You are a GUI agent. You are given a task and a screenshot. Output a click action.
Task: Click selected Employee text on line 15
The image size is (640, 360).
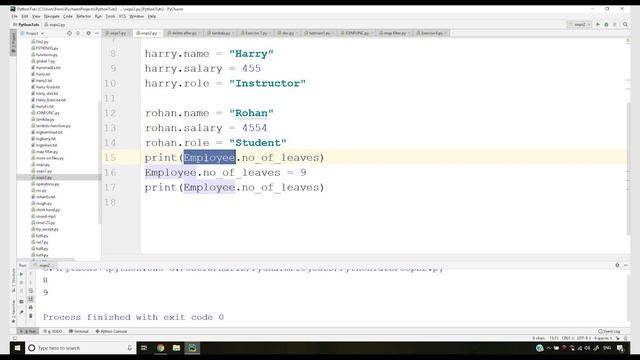(x=209, y=158)
